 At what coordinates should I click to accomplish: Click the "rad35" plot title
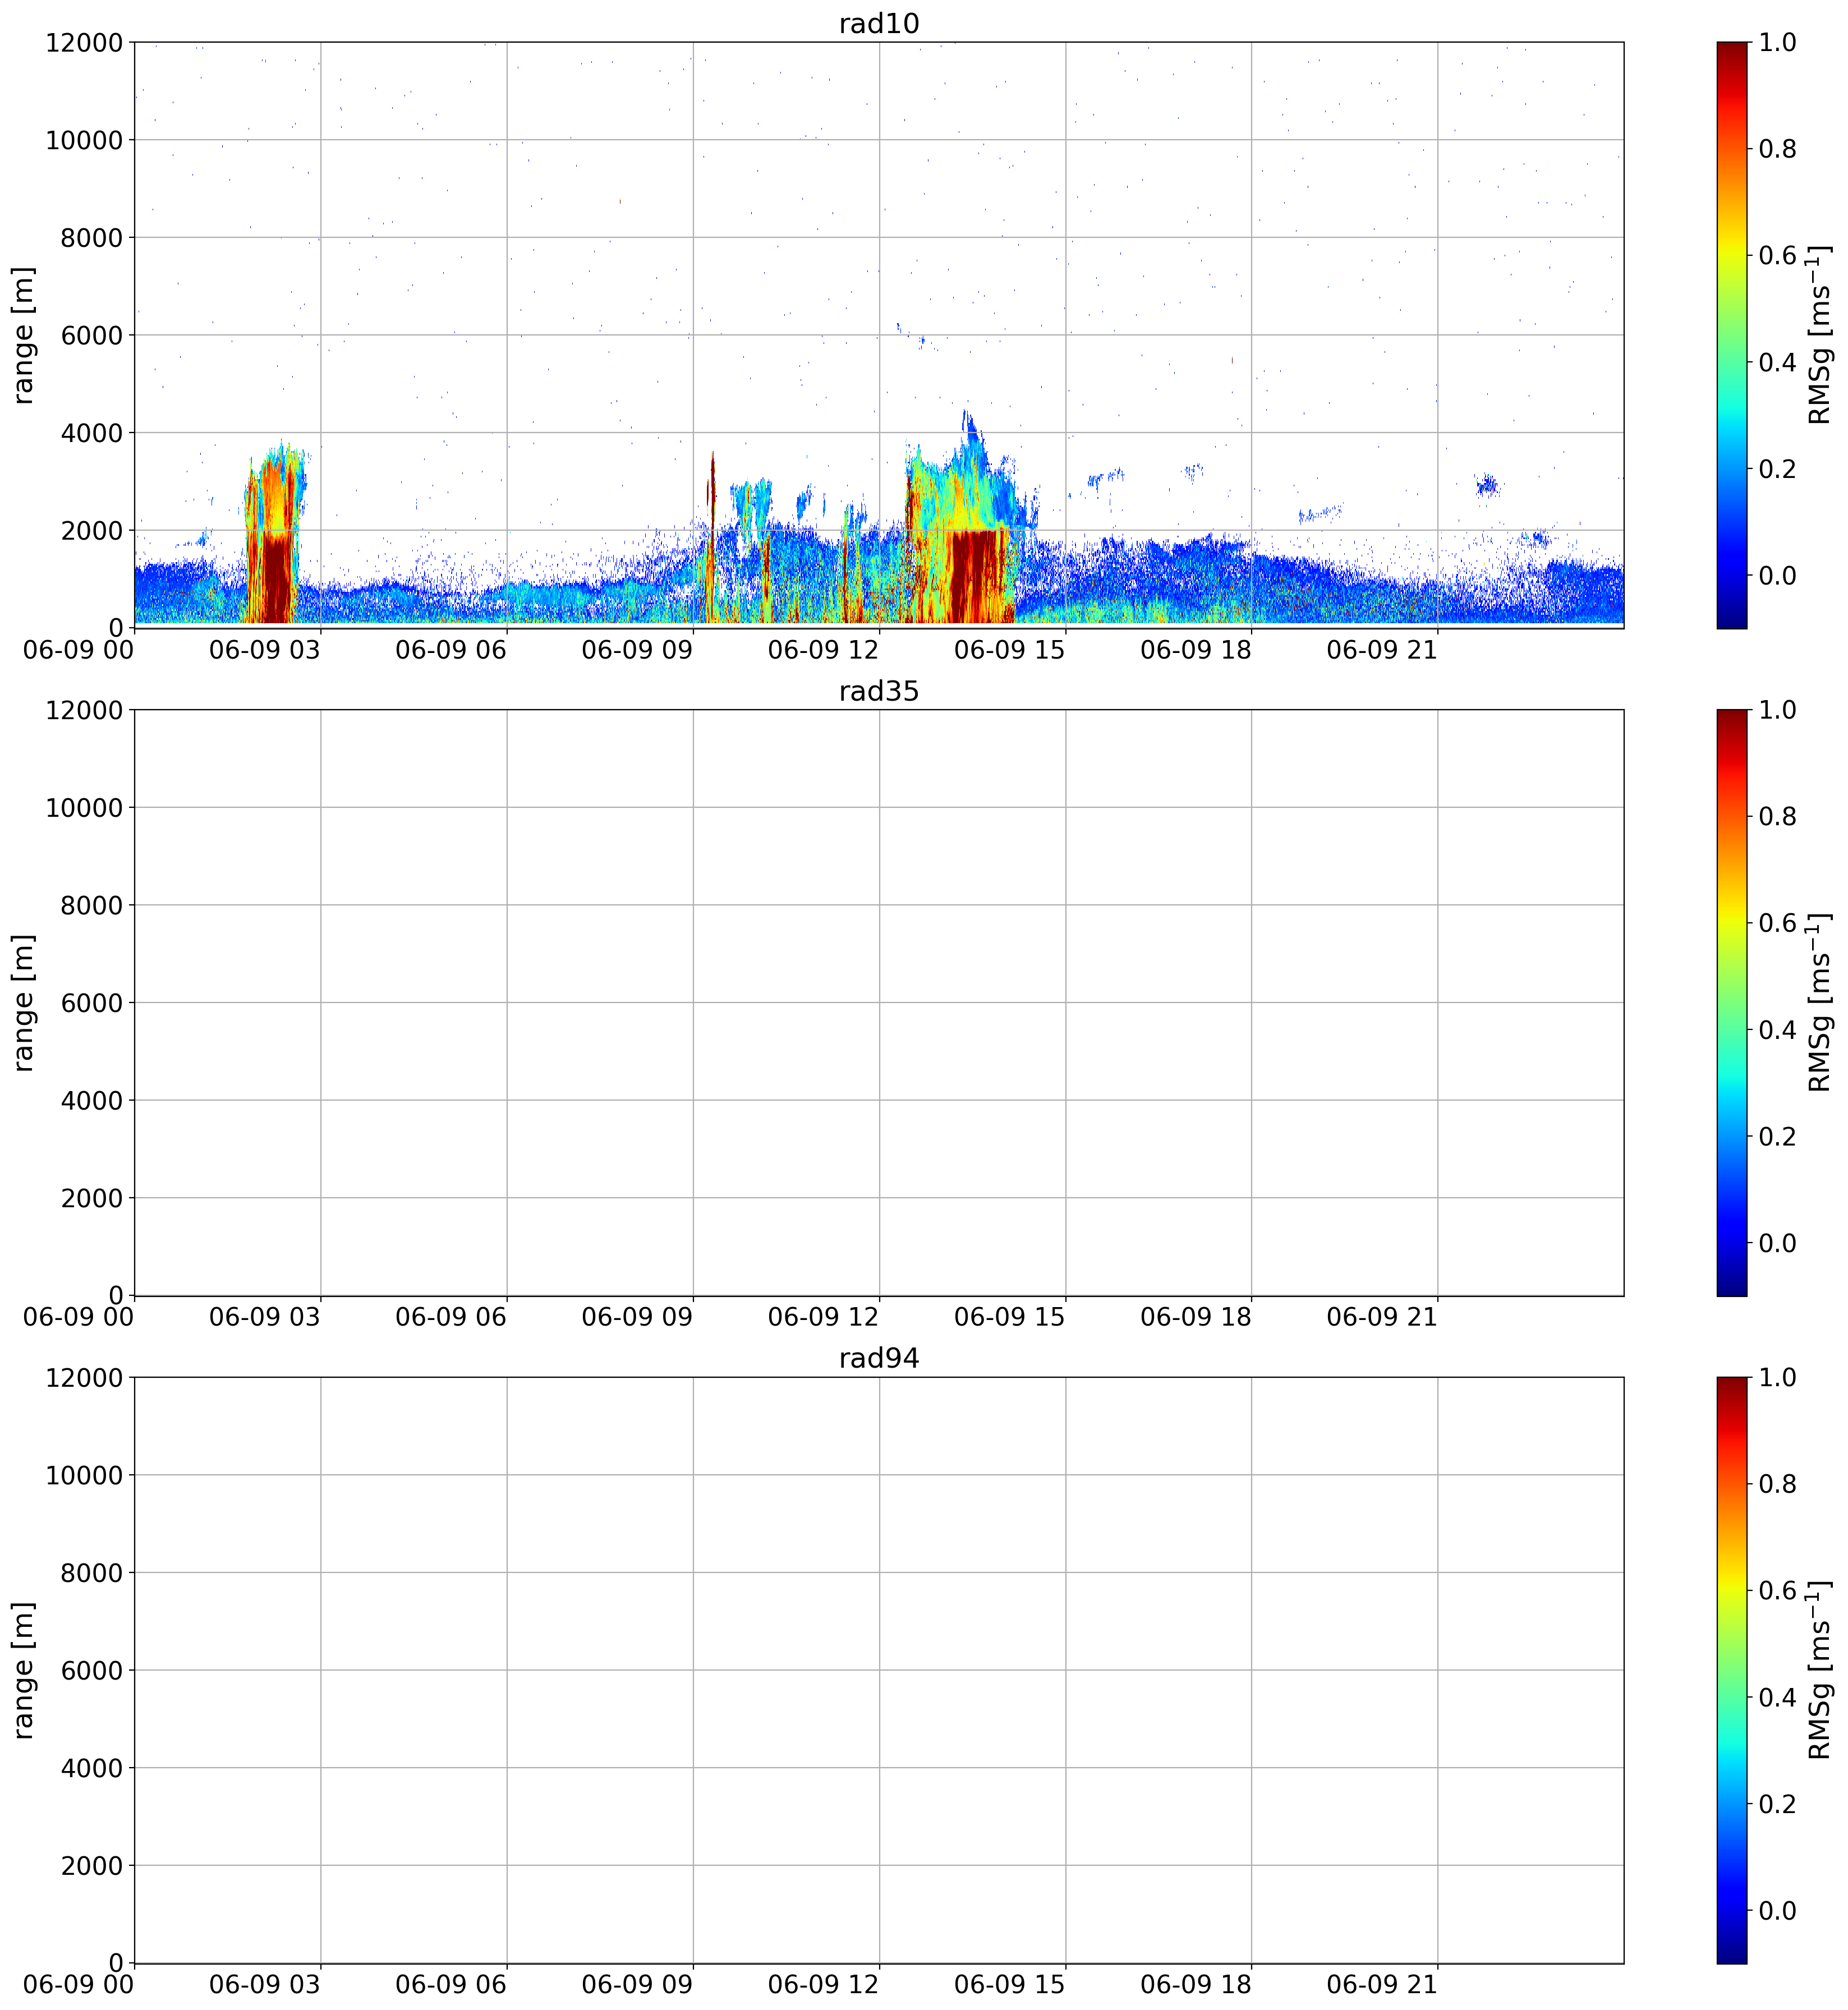879,692
